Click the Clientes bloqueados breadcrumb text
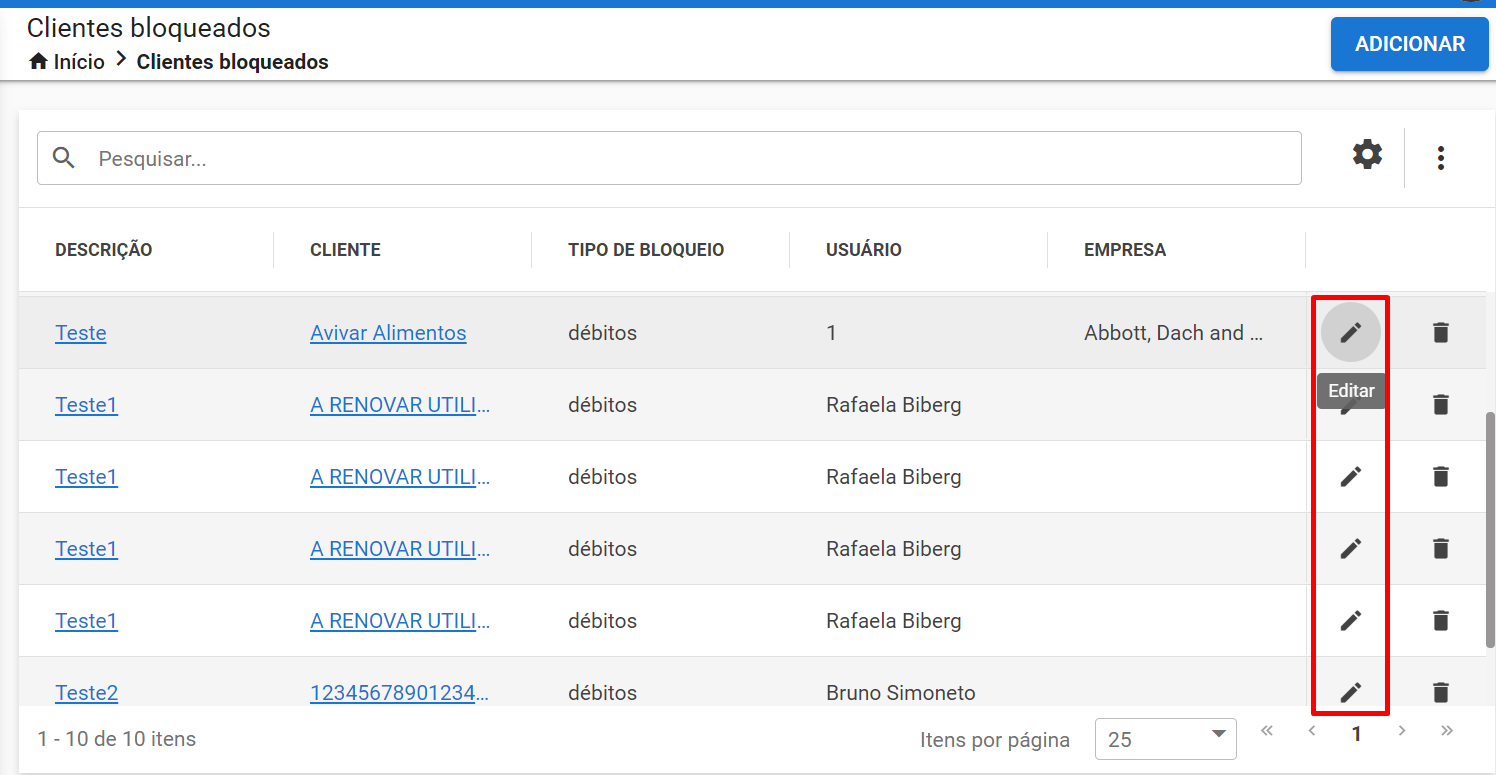 [x=233, y=62]
